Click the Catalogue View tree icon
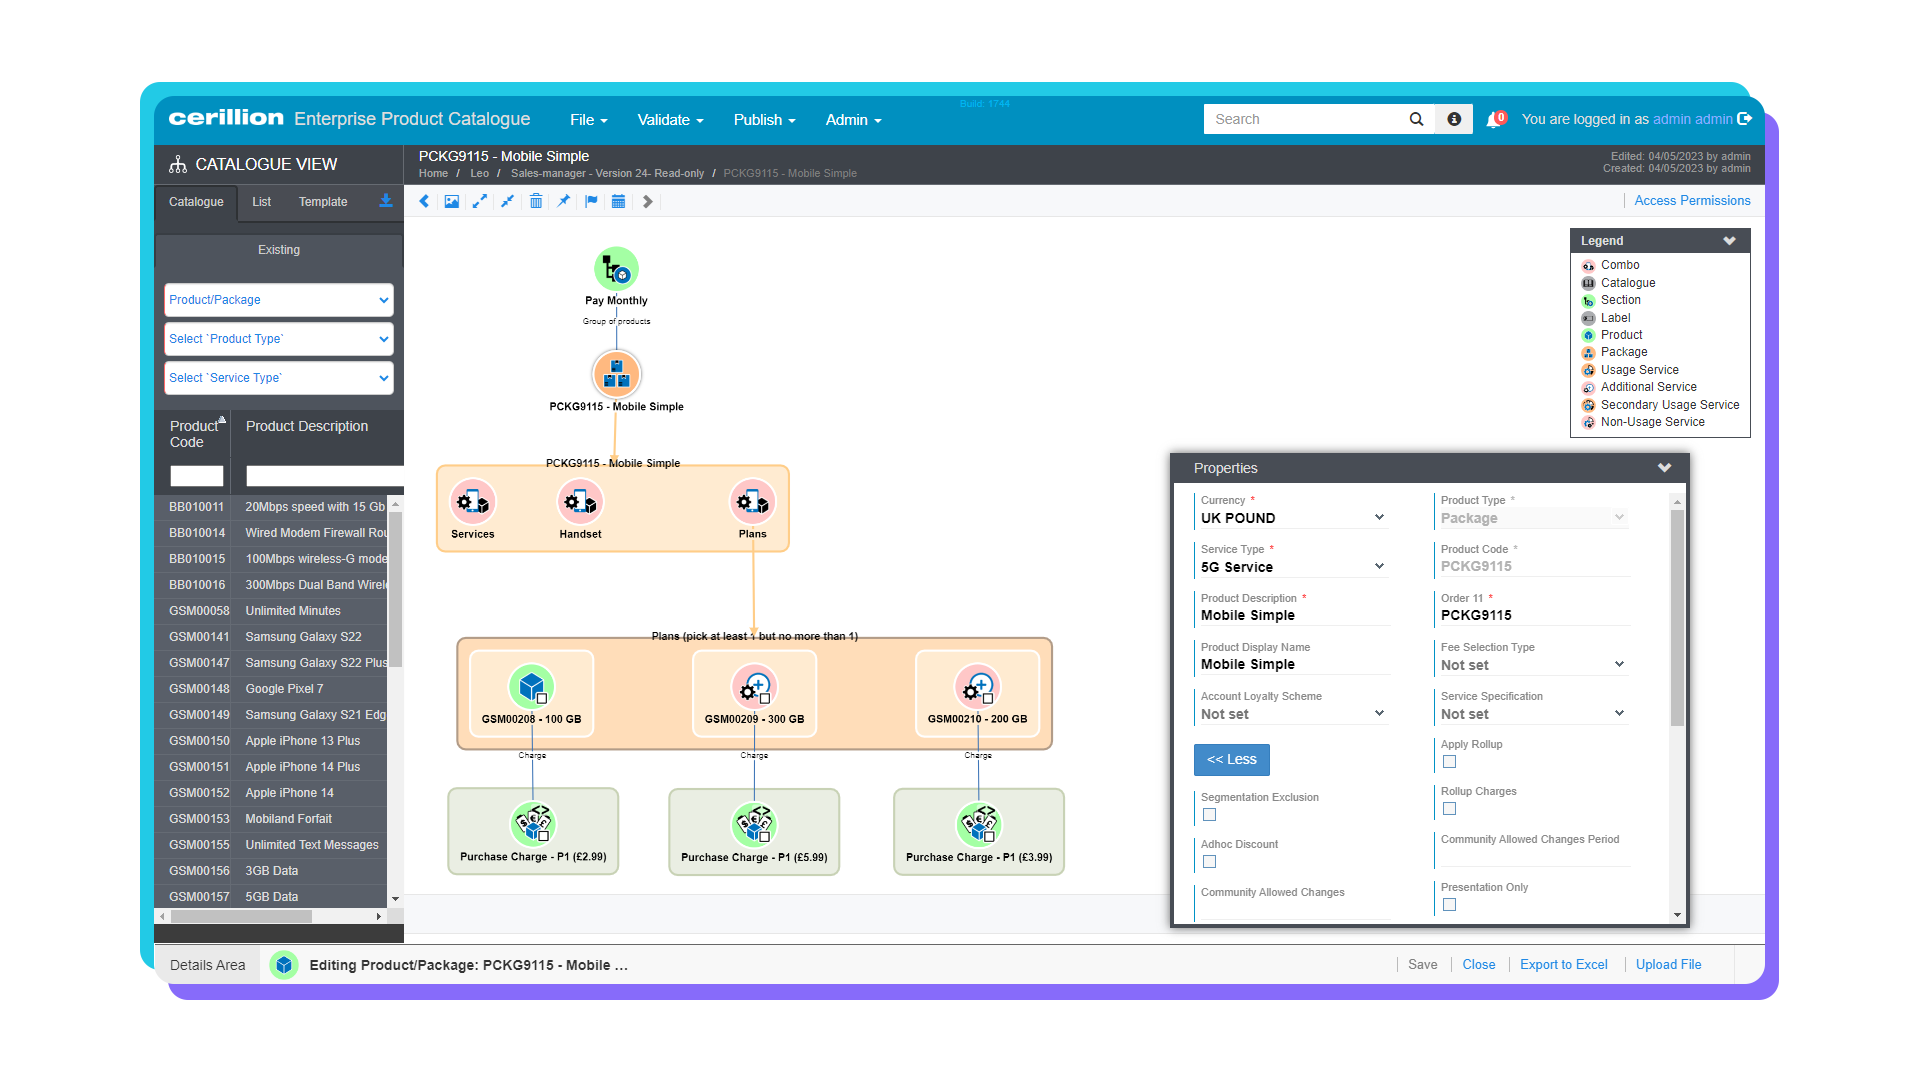This screenshot has height=1080, width=1920. (x=179, y=164)
